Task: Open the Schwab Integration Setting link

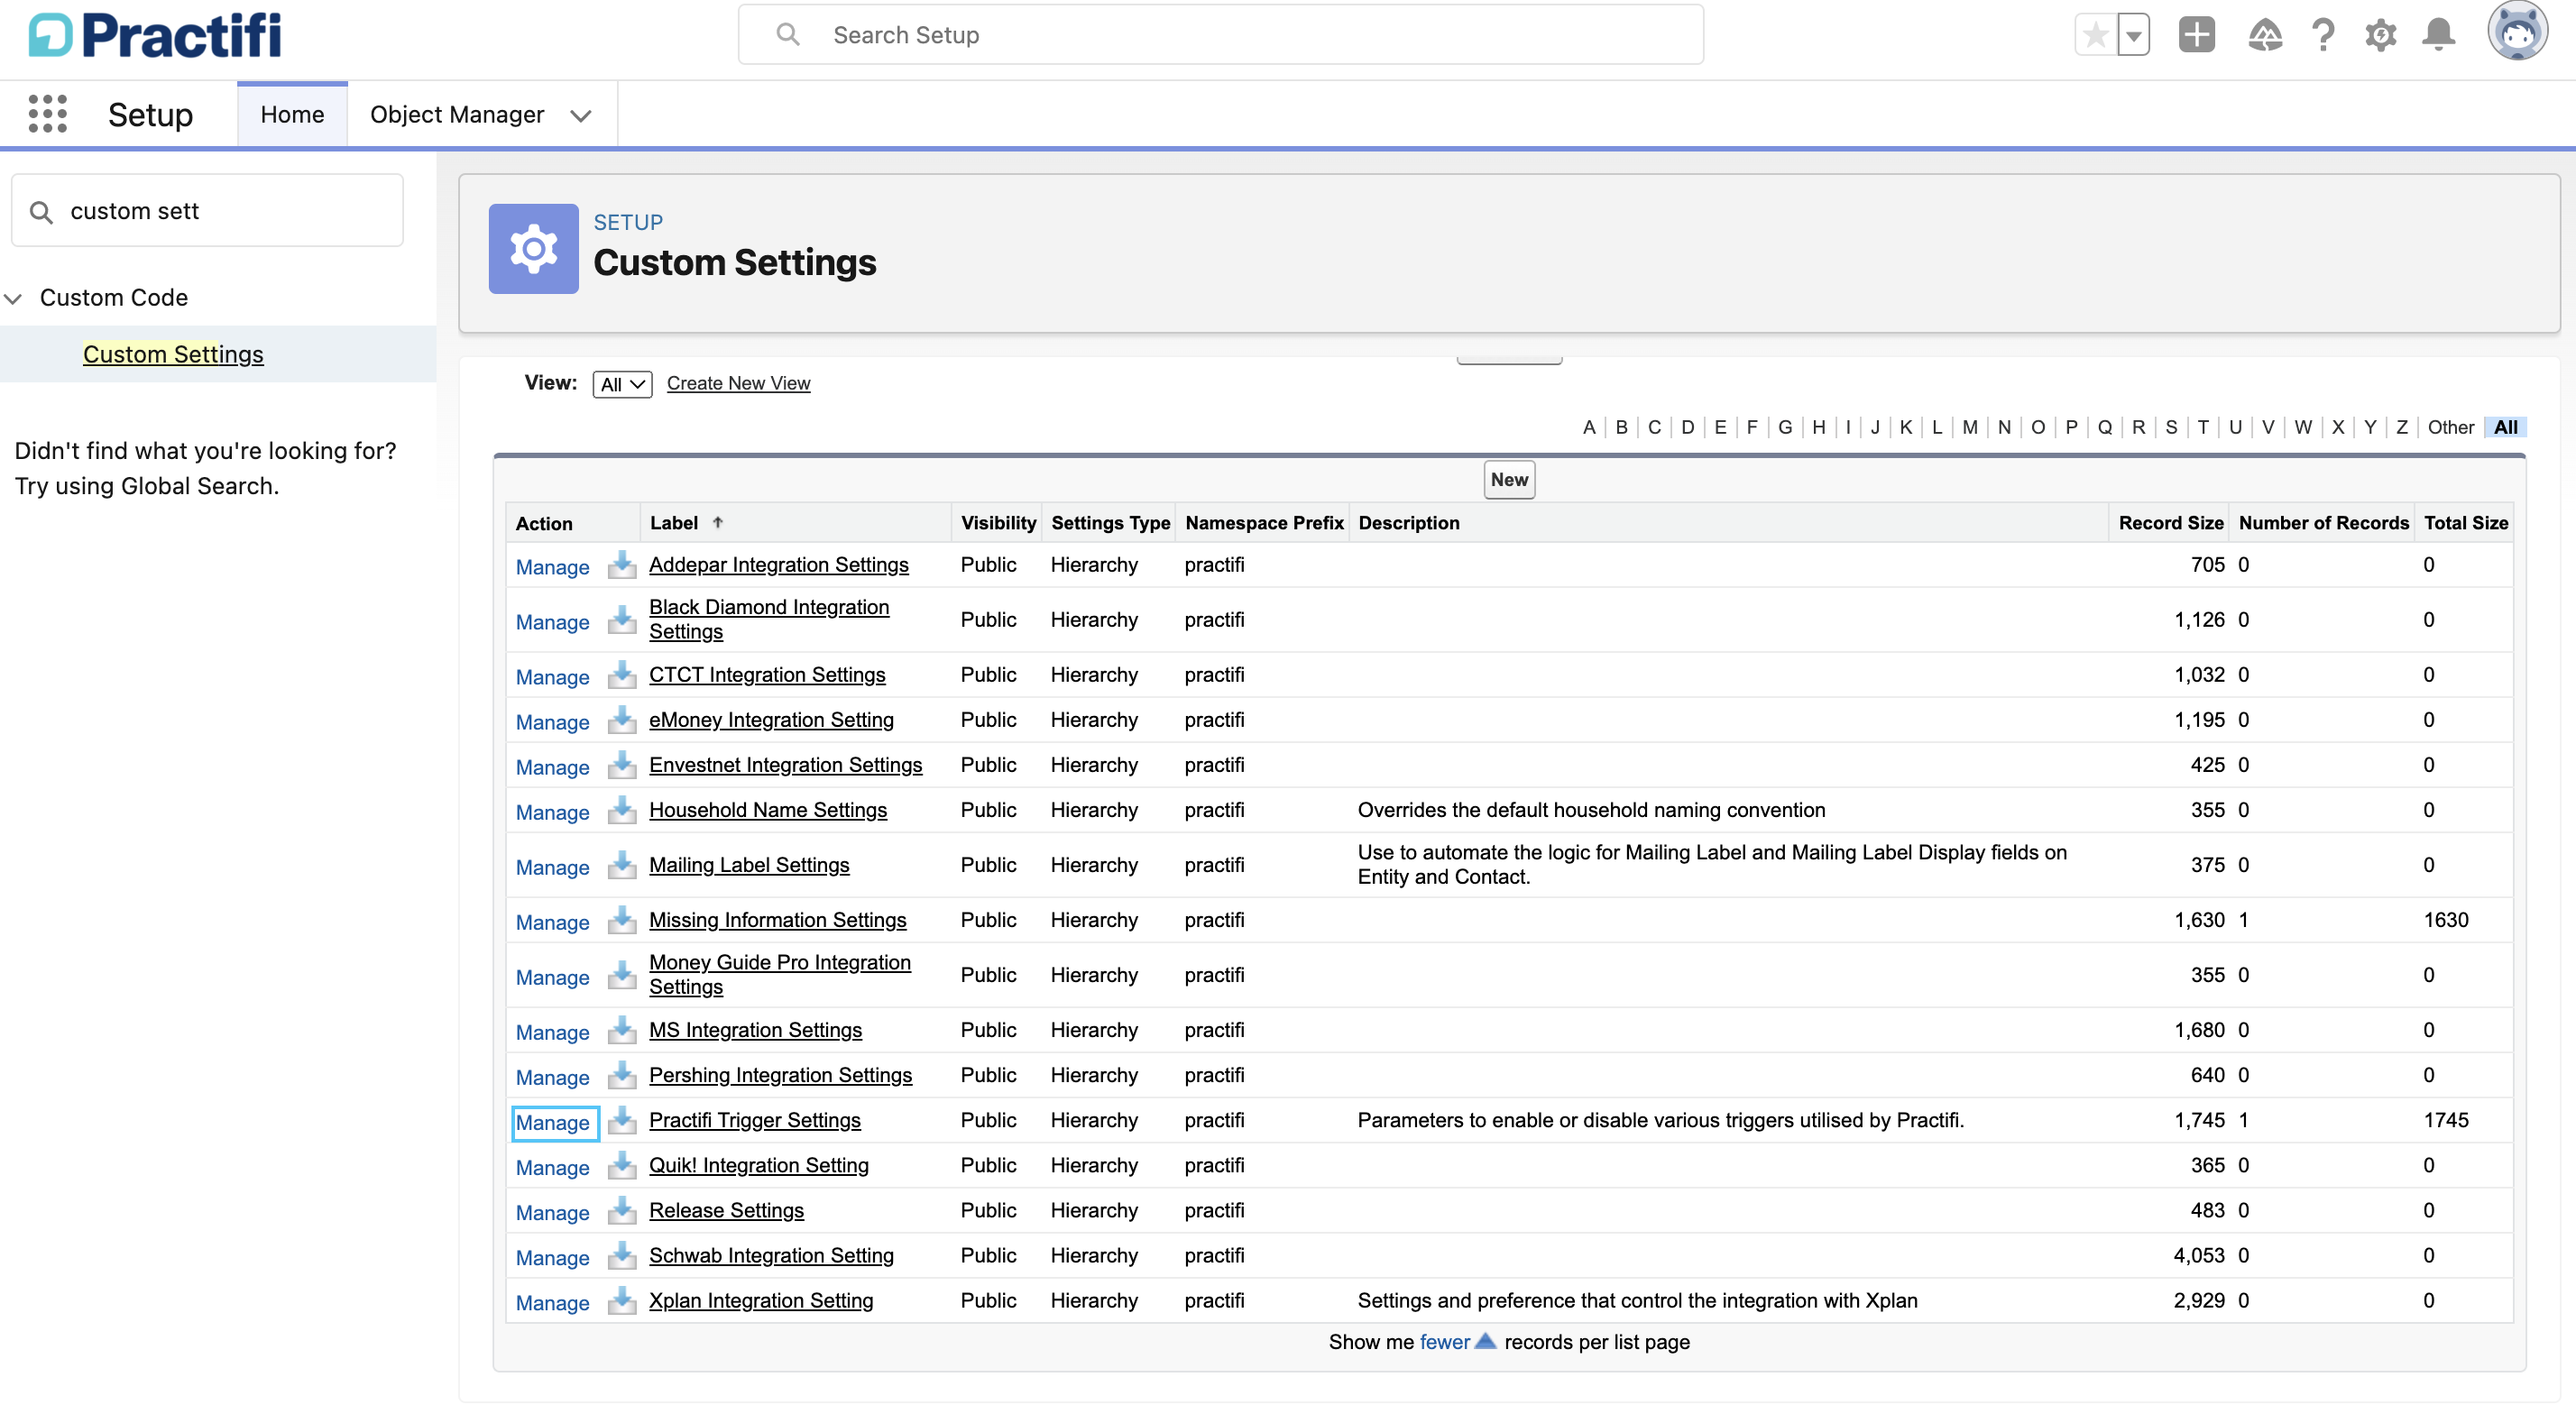Action: [x=771, y=1255]
